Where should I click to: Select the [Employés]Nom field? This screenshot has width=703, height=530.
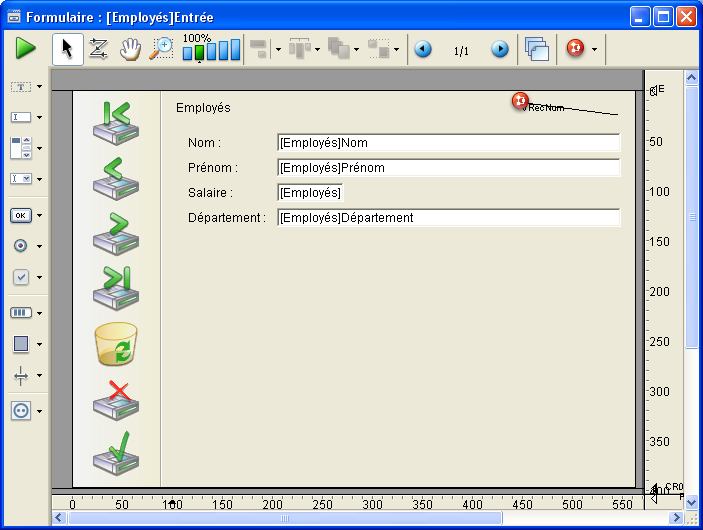point(448,143)
